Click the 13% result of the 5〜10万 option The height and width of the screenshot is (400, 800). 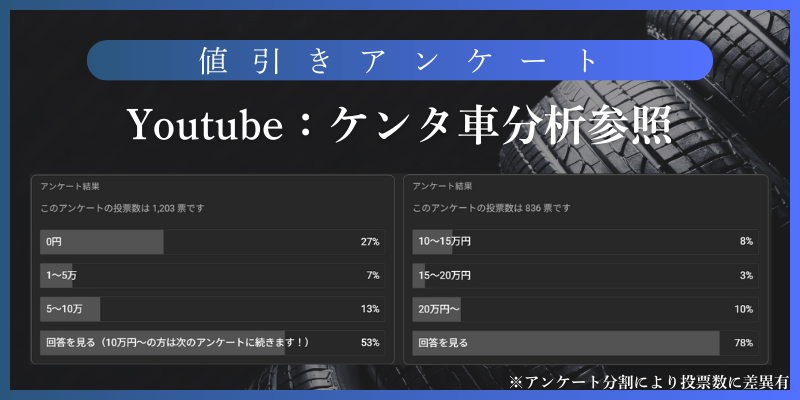coord(370,310)
